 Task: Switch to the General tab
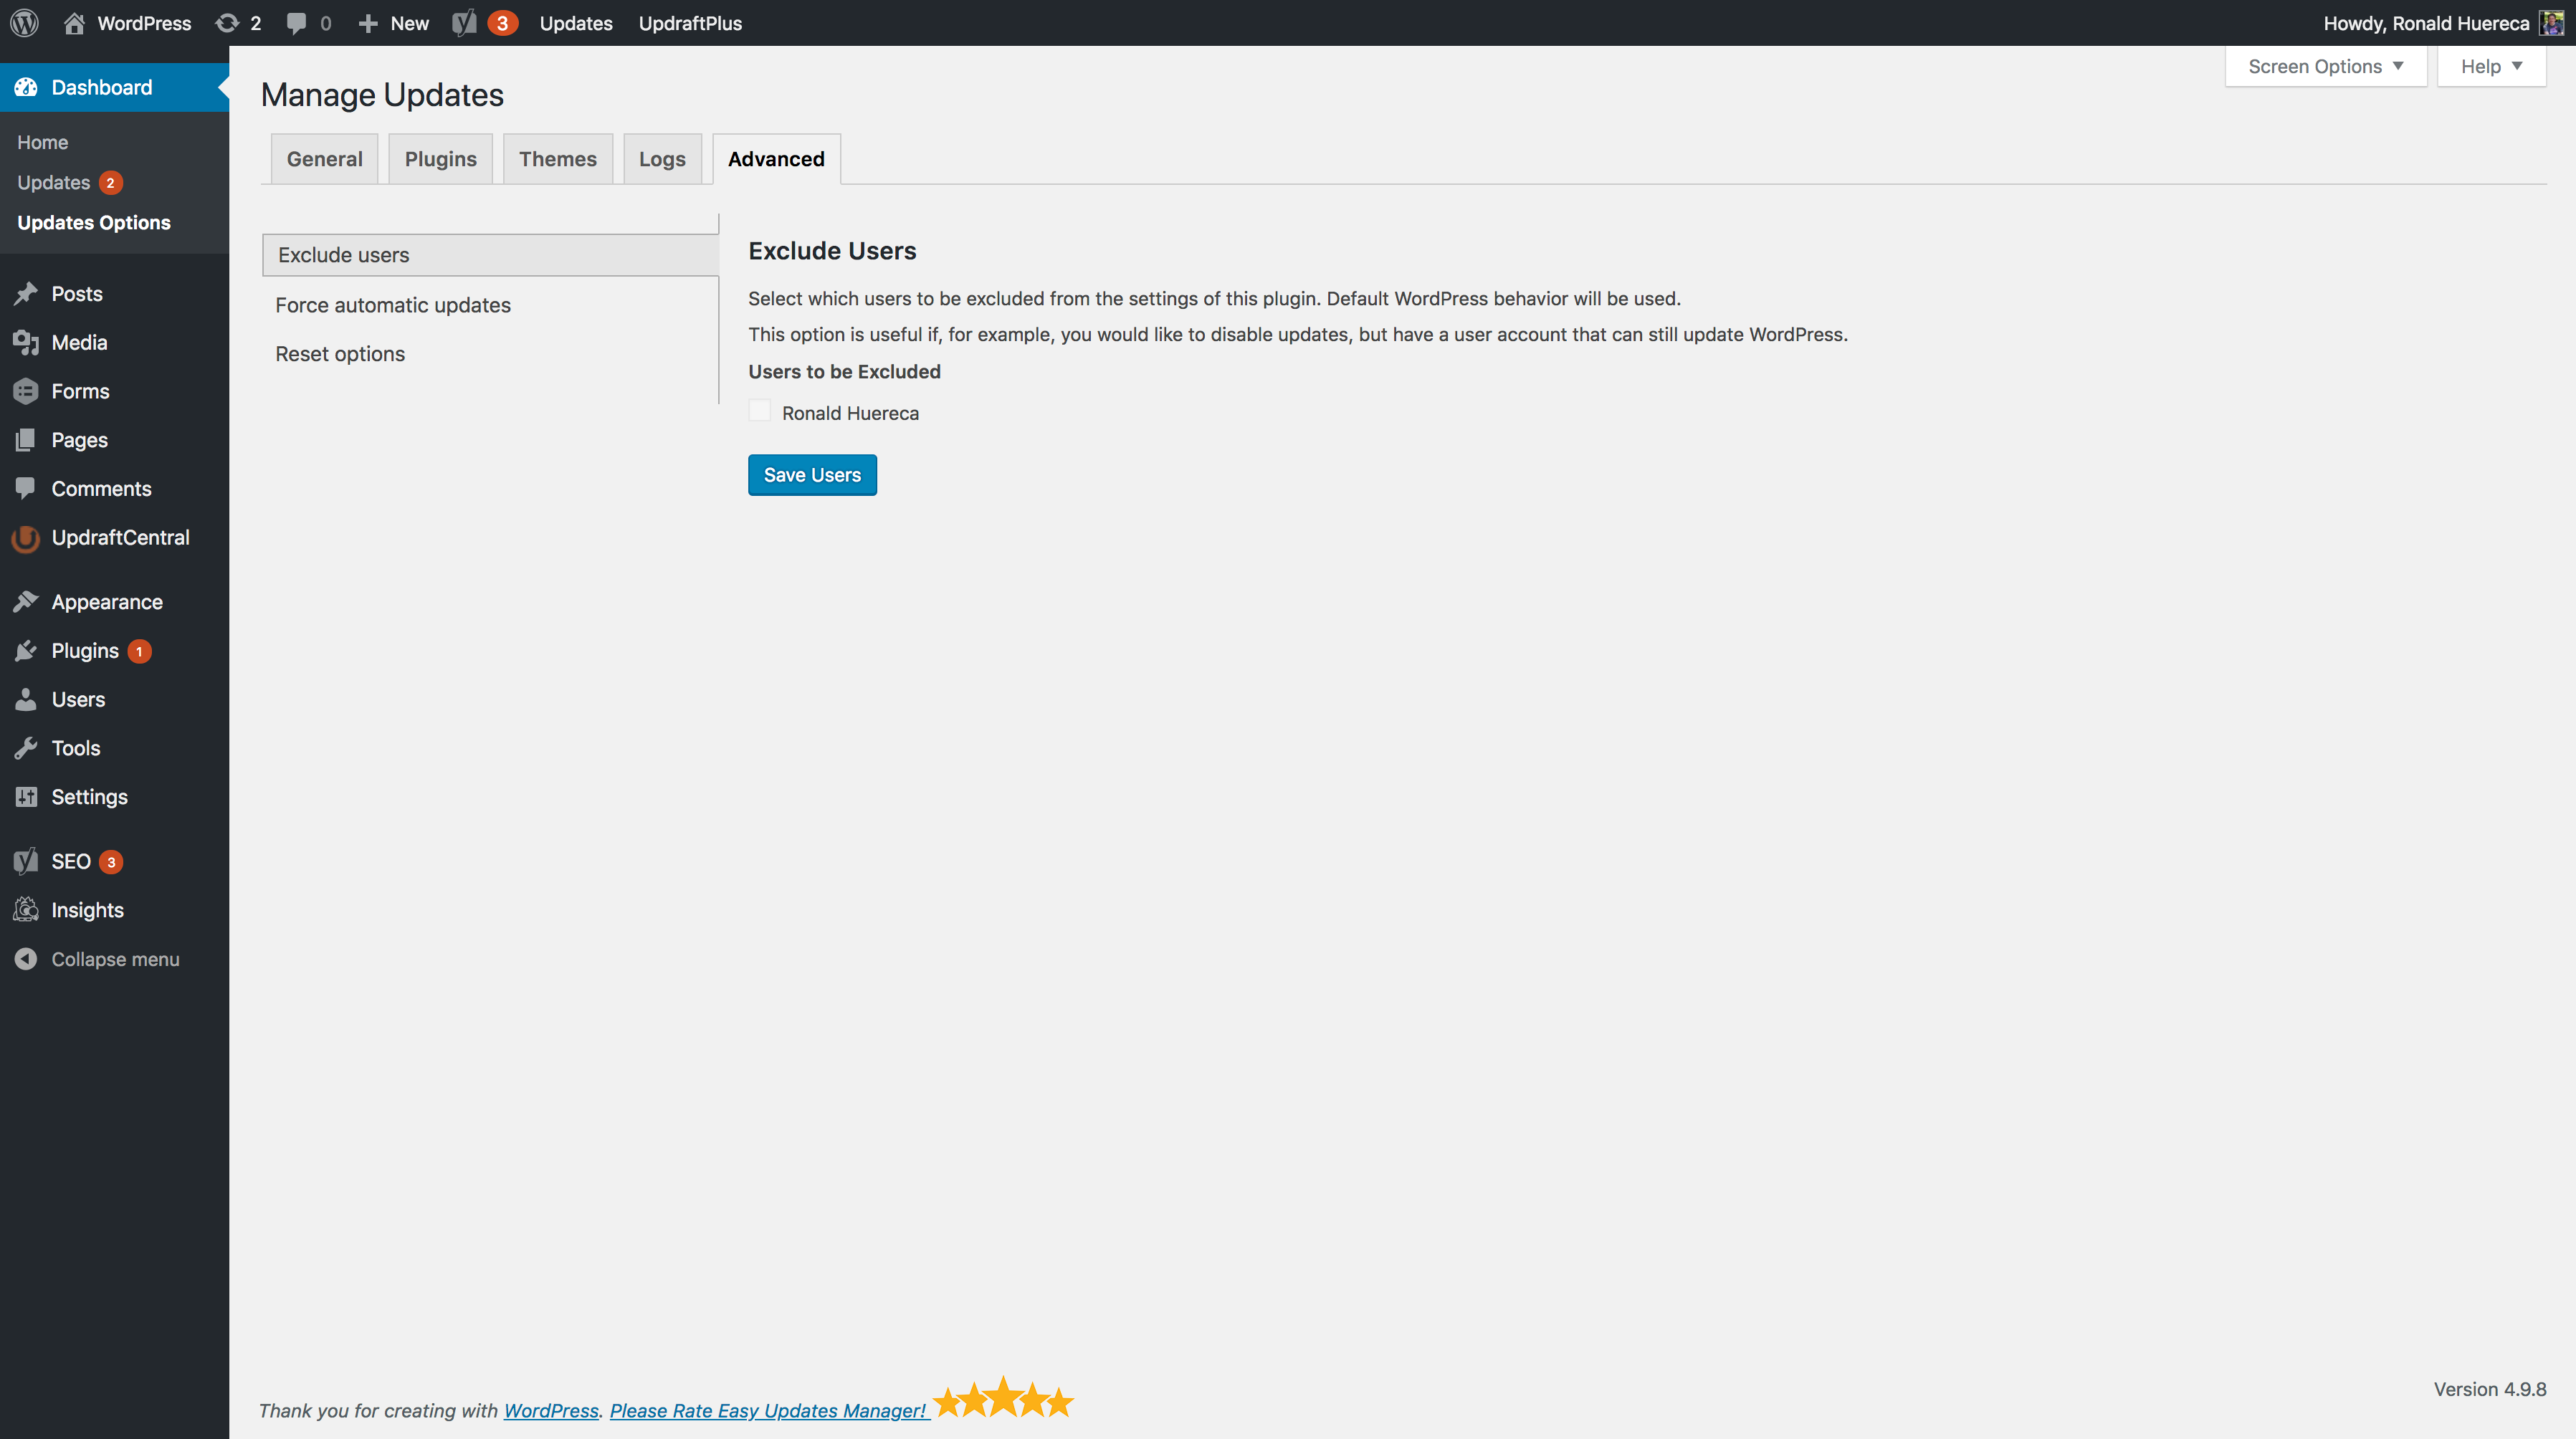[324, 159]
